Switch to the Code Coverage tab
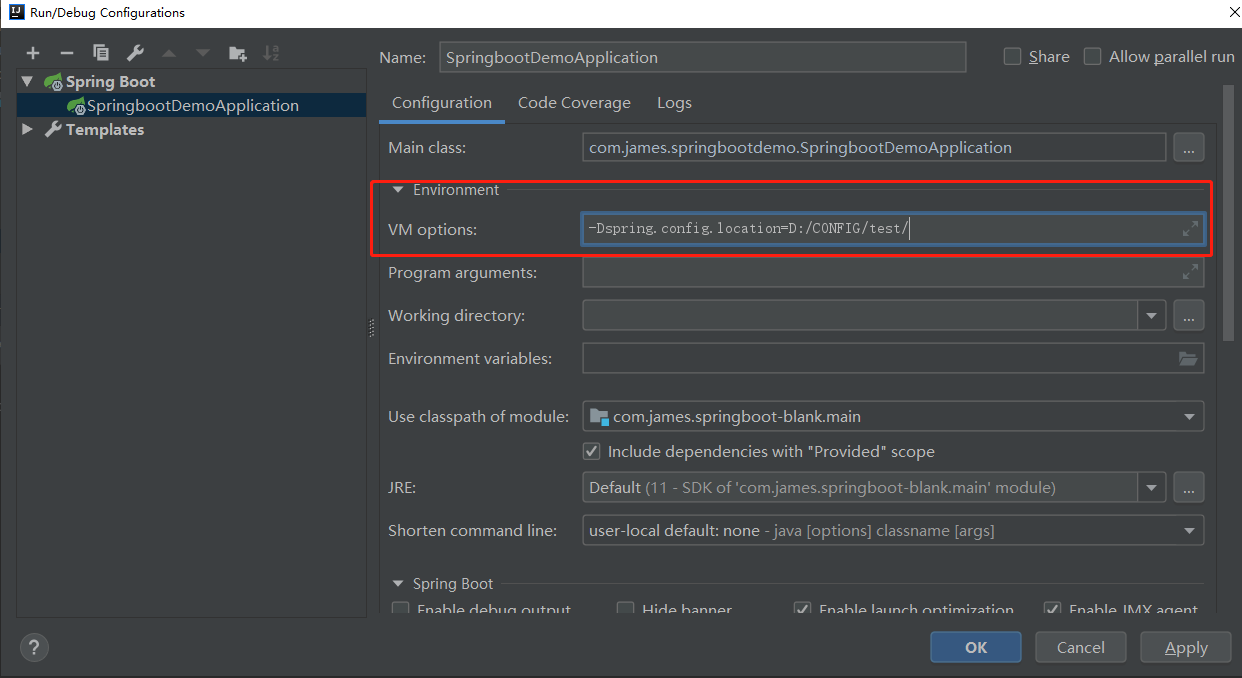The width and height of the screenshot is (1242, 678). (x=574, y=103)
